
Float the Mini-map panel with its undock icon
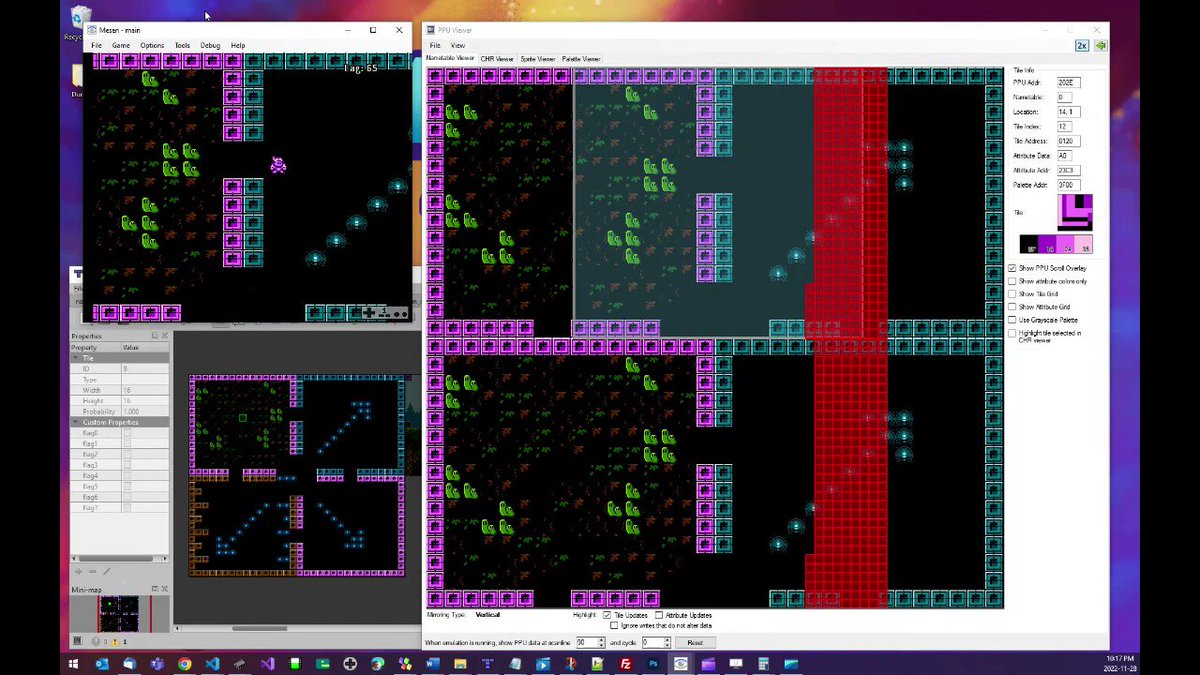[155, 589]
